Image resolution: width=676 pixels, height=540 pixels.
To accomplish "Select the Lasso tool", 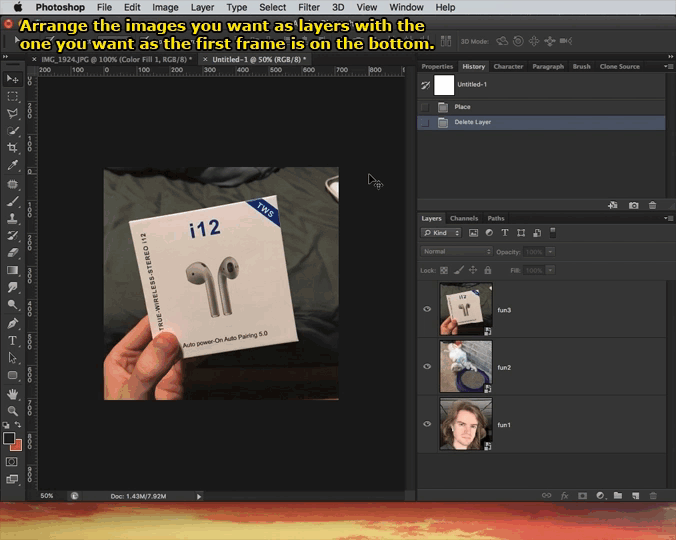I will (12, 113).
